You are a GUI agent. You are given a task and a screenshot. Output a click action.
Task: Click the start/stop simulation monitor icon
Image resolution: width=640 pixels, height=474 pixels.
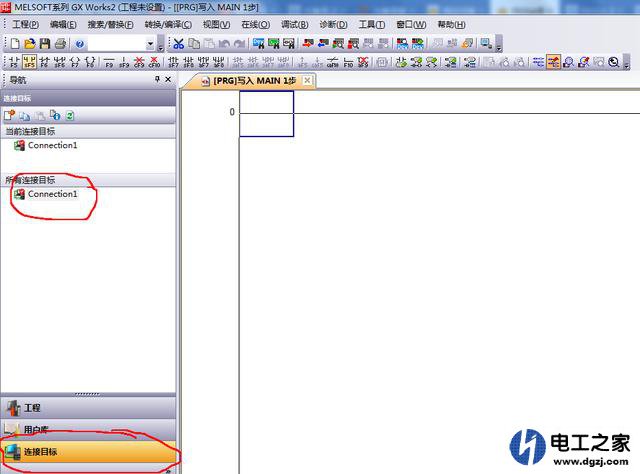(x=486, y=44)
